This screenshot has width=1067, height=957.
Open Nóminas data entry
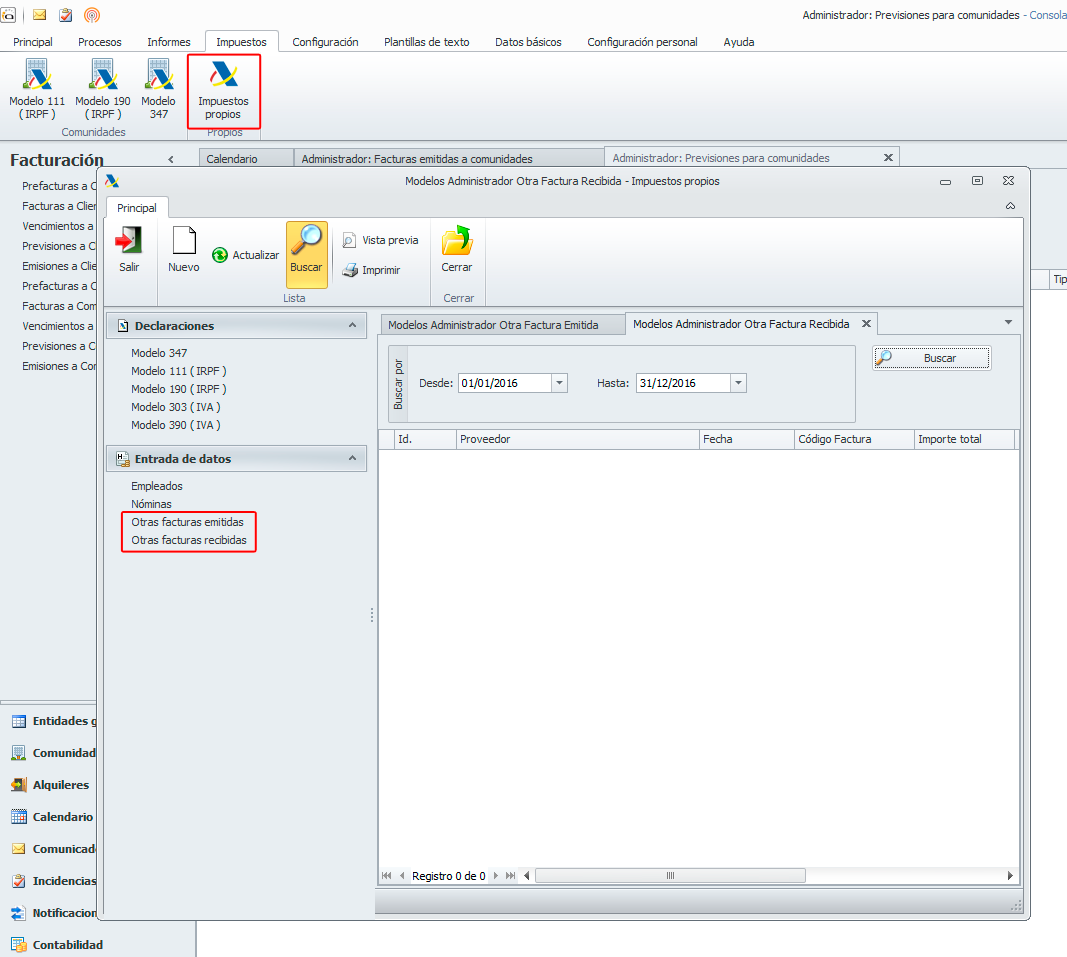pyautogui.click(x=151, y=504)
